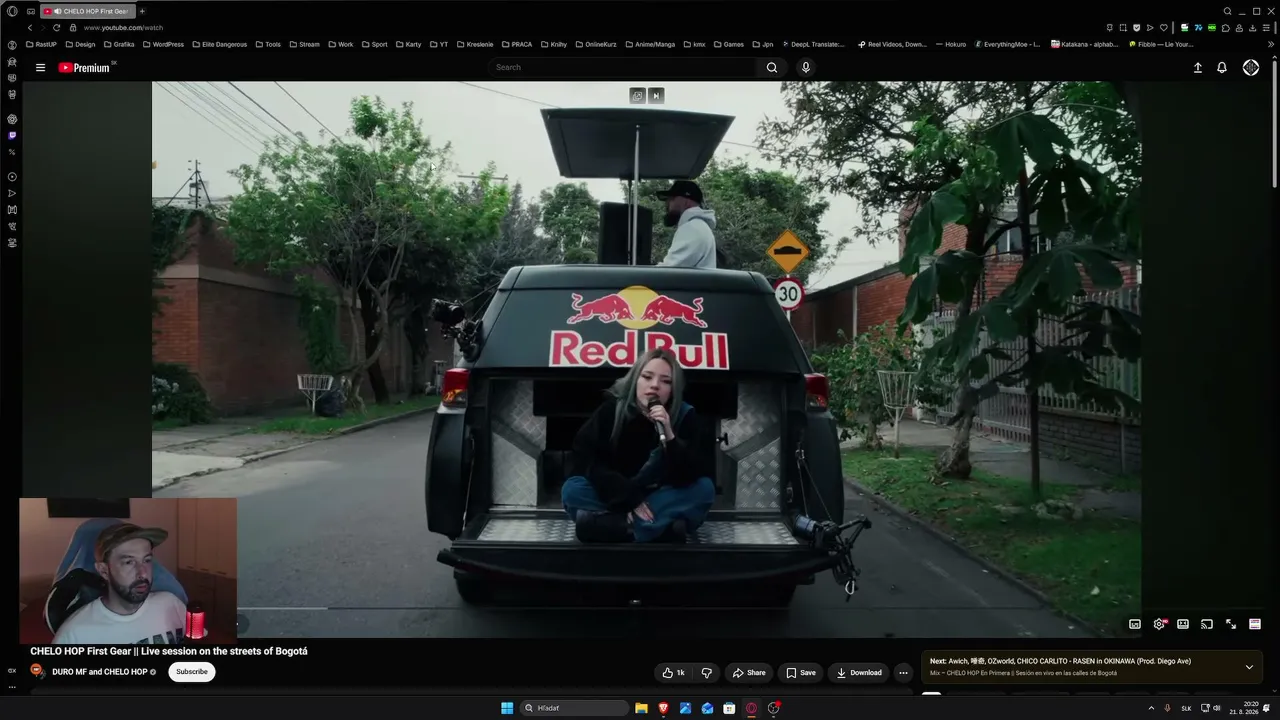Click into the YouTube search field
Screen dimensions: 1280x720
[622, 67]
